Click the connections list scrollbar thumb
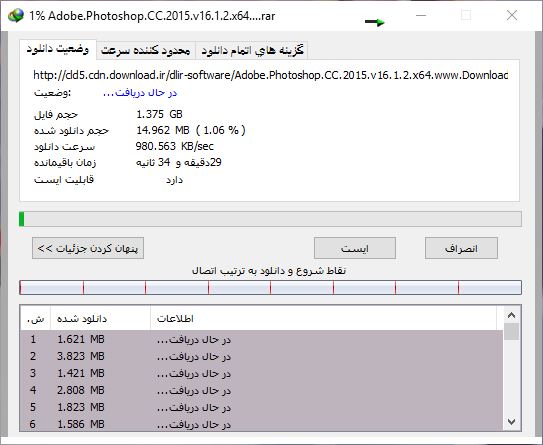This screenshot has width=543, height=445. (511, 332)
